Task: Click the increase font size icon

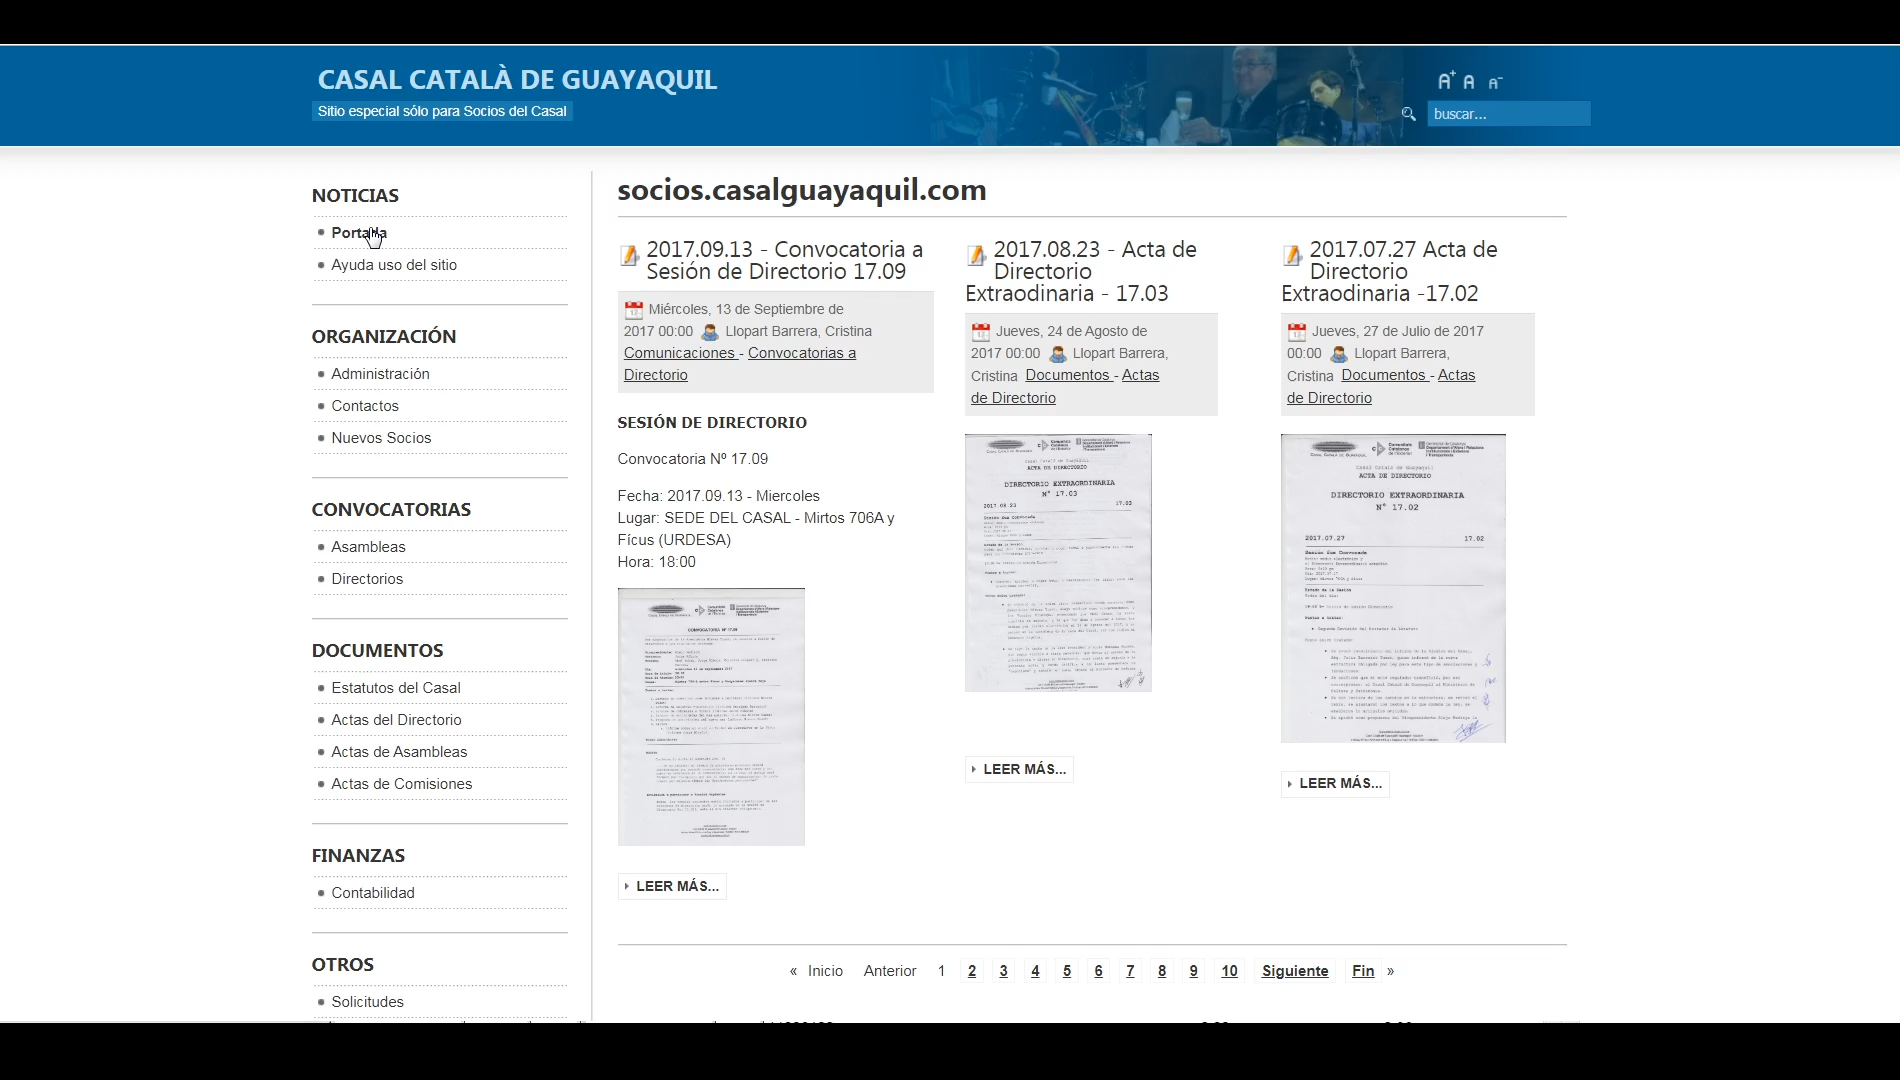Action: pos(1446,81)
